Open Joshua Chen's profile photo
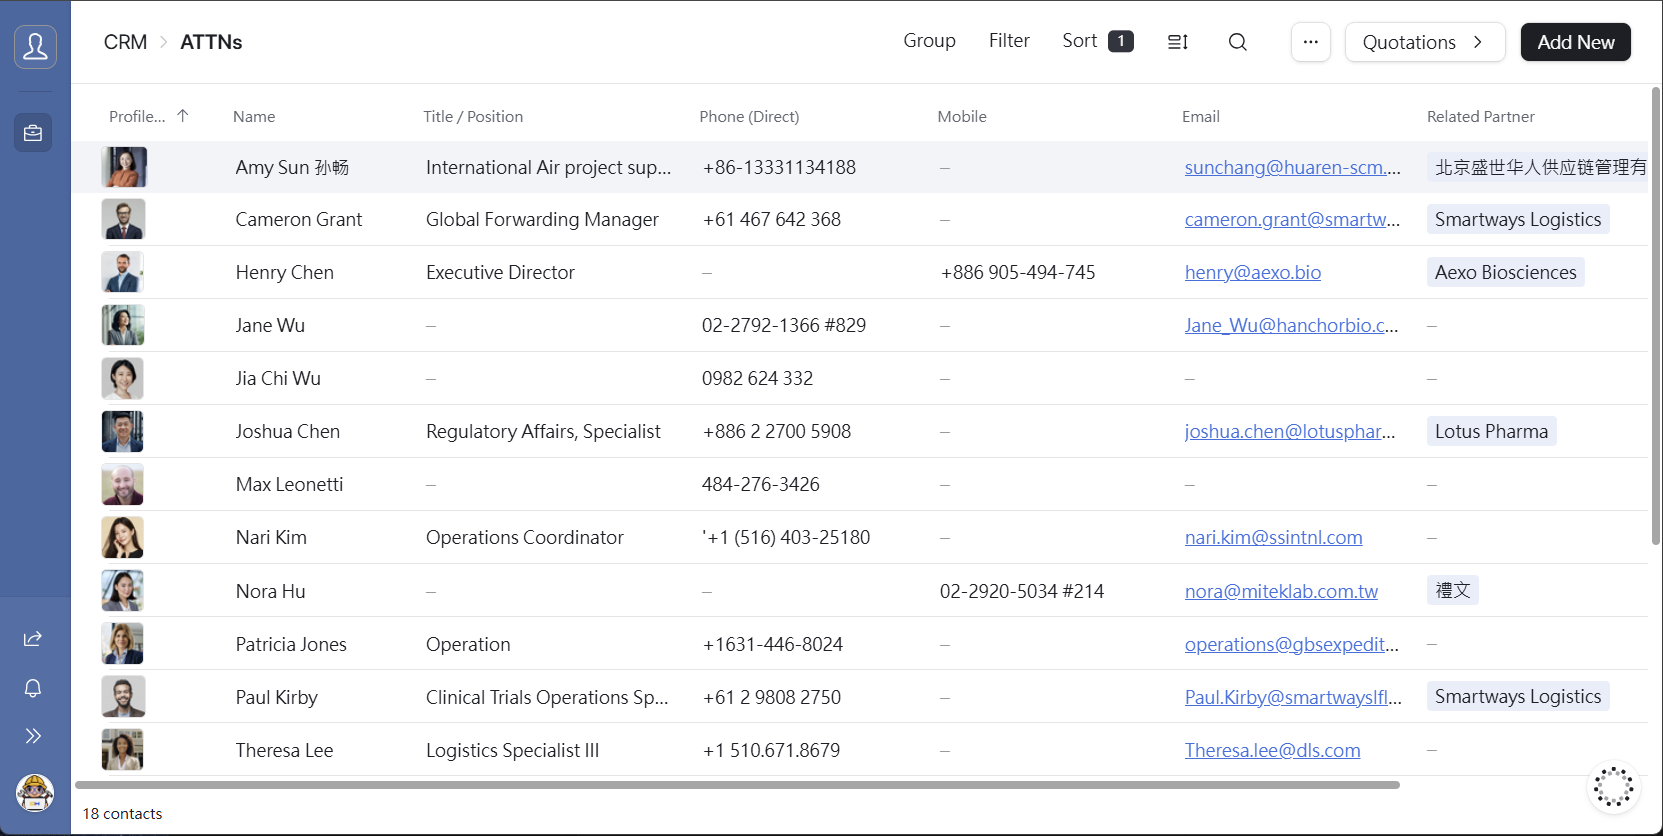 tap(123, 431)
